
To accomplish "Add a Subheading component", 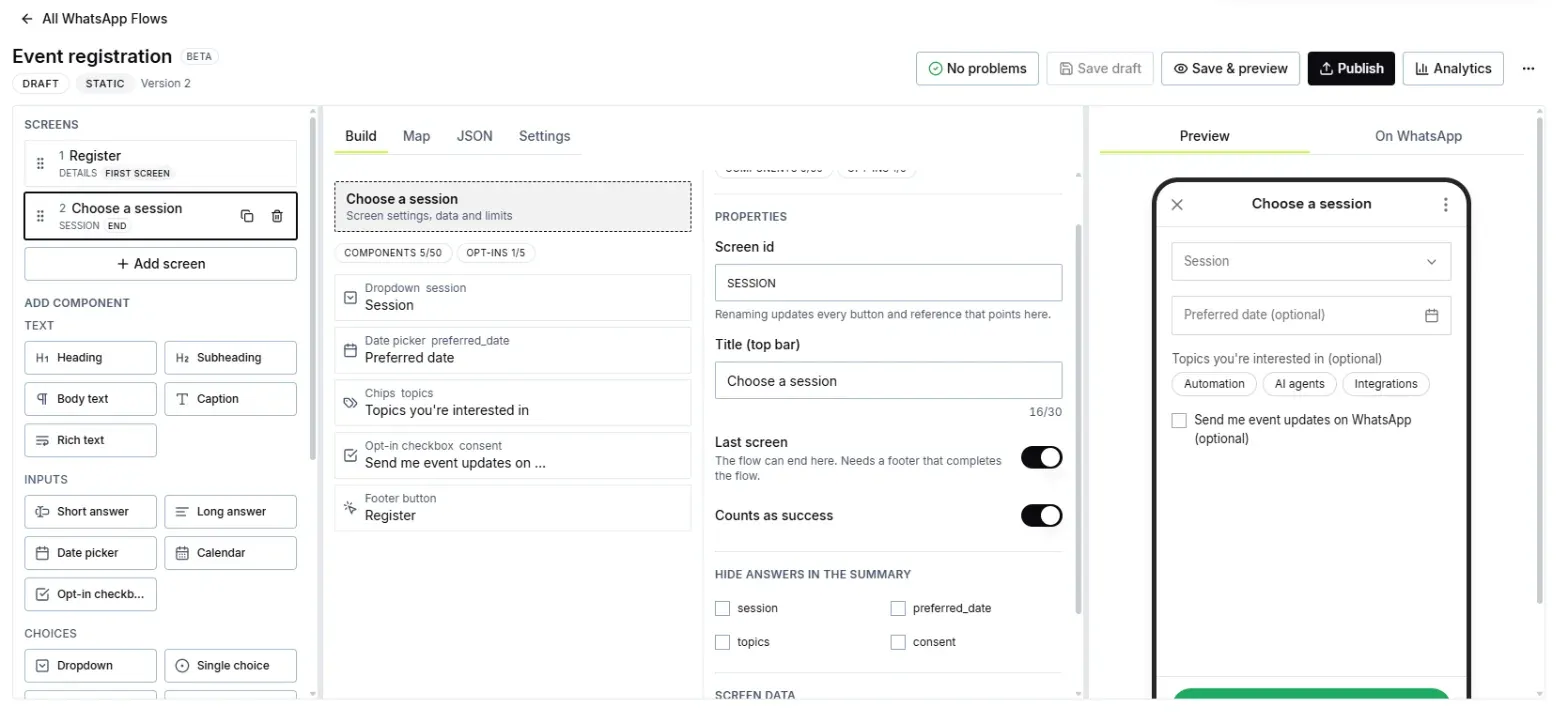I will (x=230, y=358).
